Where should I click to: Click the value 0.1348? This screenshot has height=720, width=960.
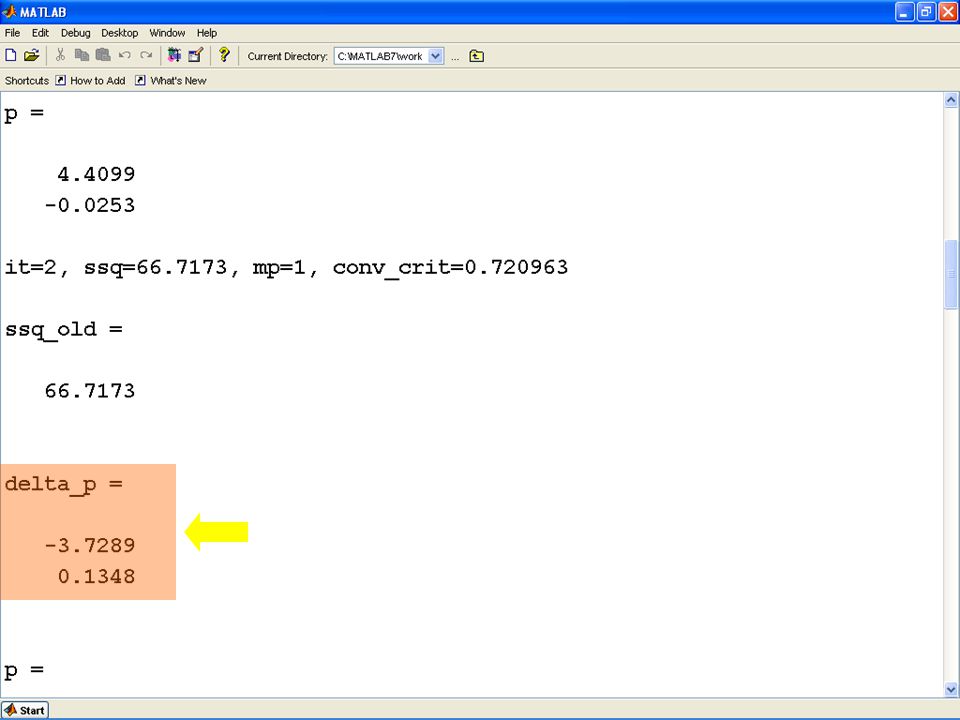click(x=96, y=576)
